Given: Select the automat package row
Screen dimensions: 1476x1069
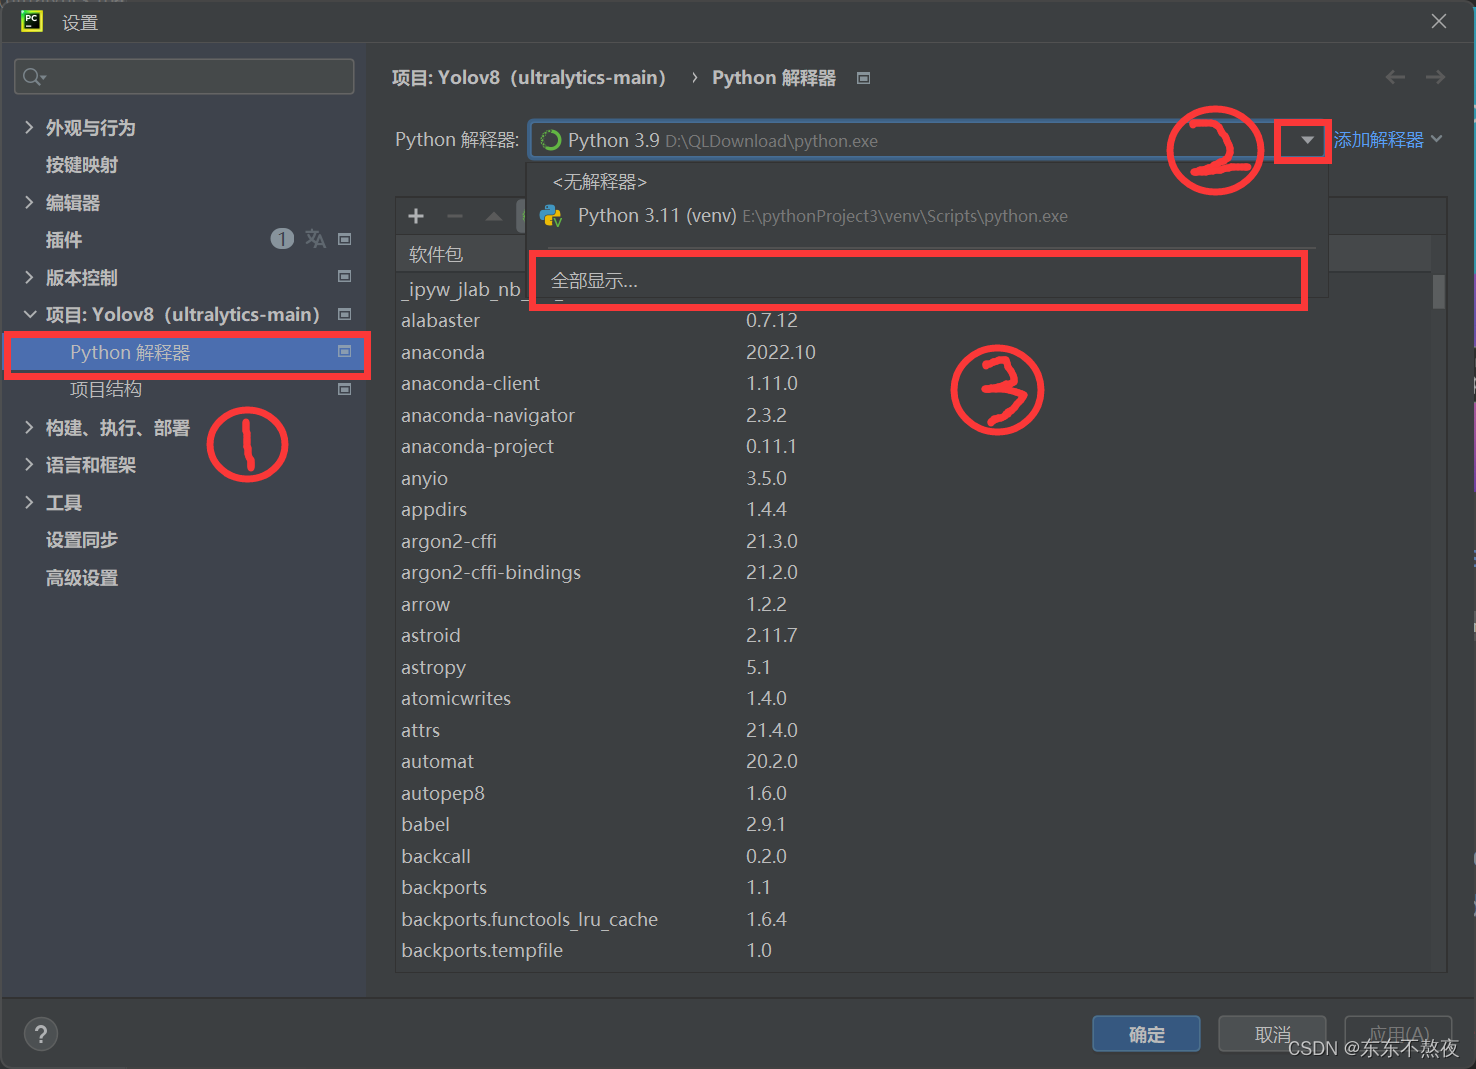Looking at the screenshot, I should click(914, 762).
